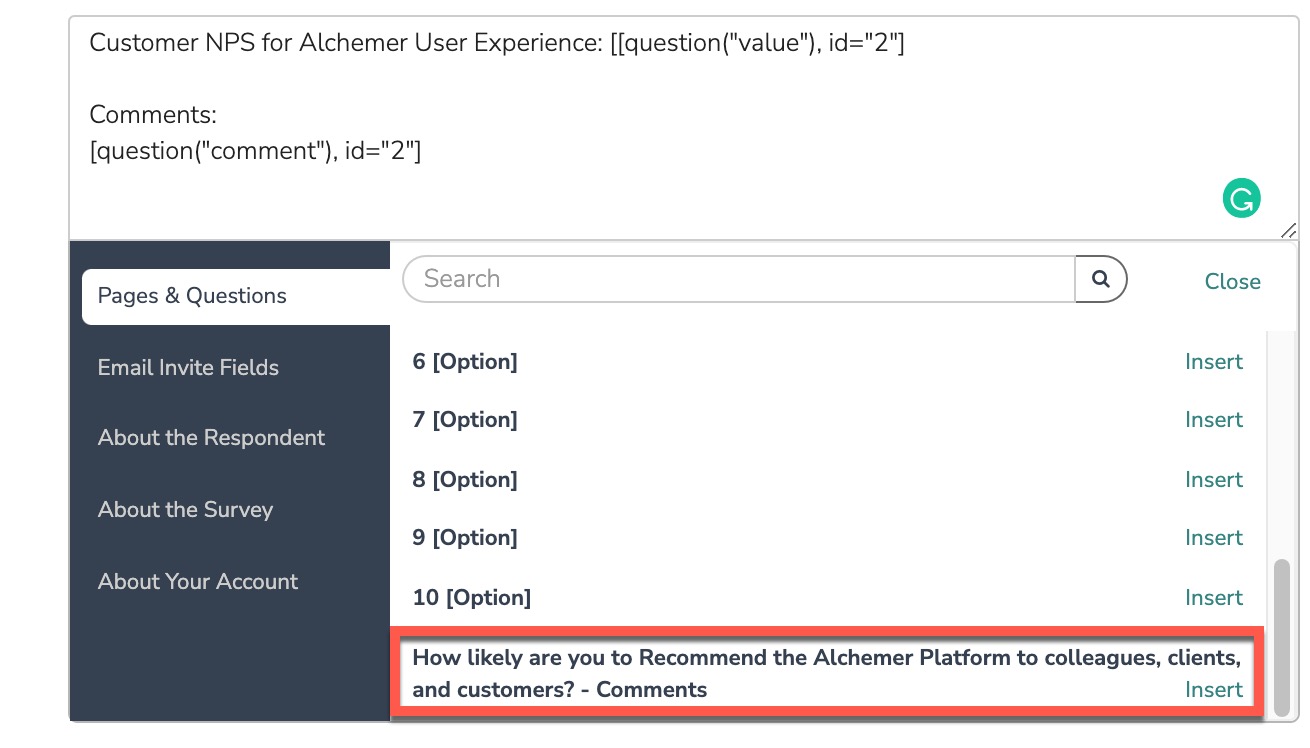1310x748 pixels.
Task: Open the About the Survey tab
Action: pos(185,510)
